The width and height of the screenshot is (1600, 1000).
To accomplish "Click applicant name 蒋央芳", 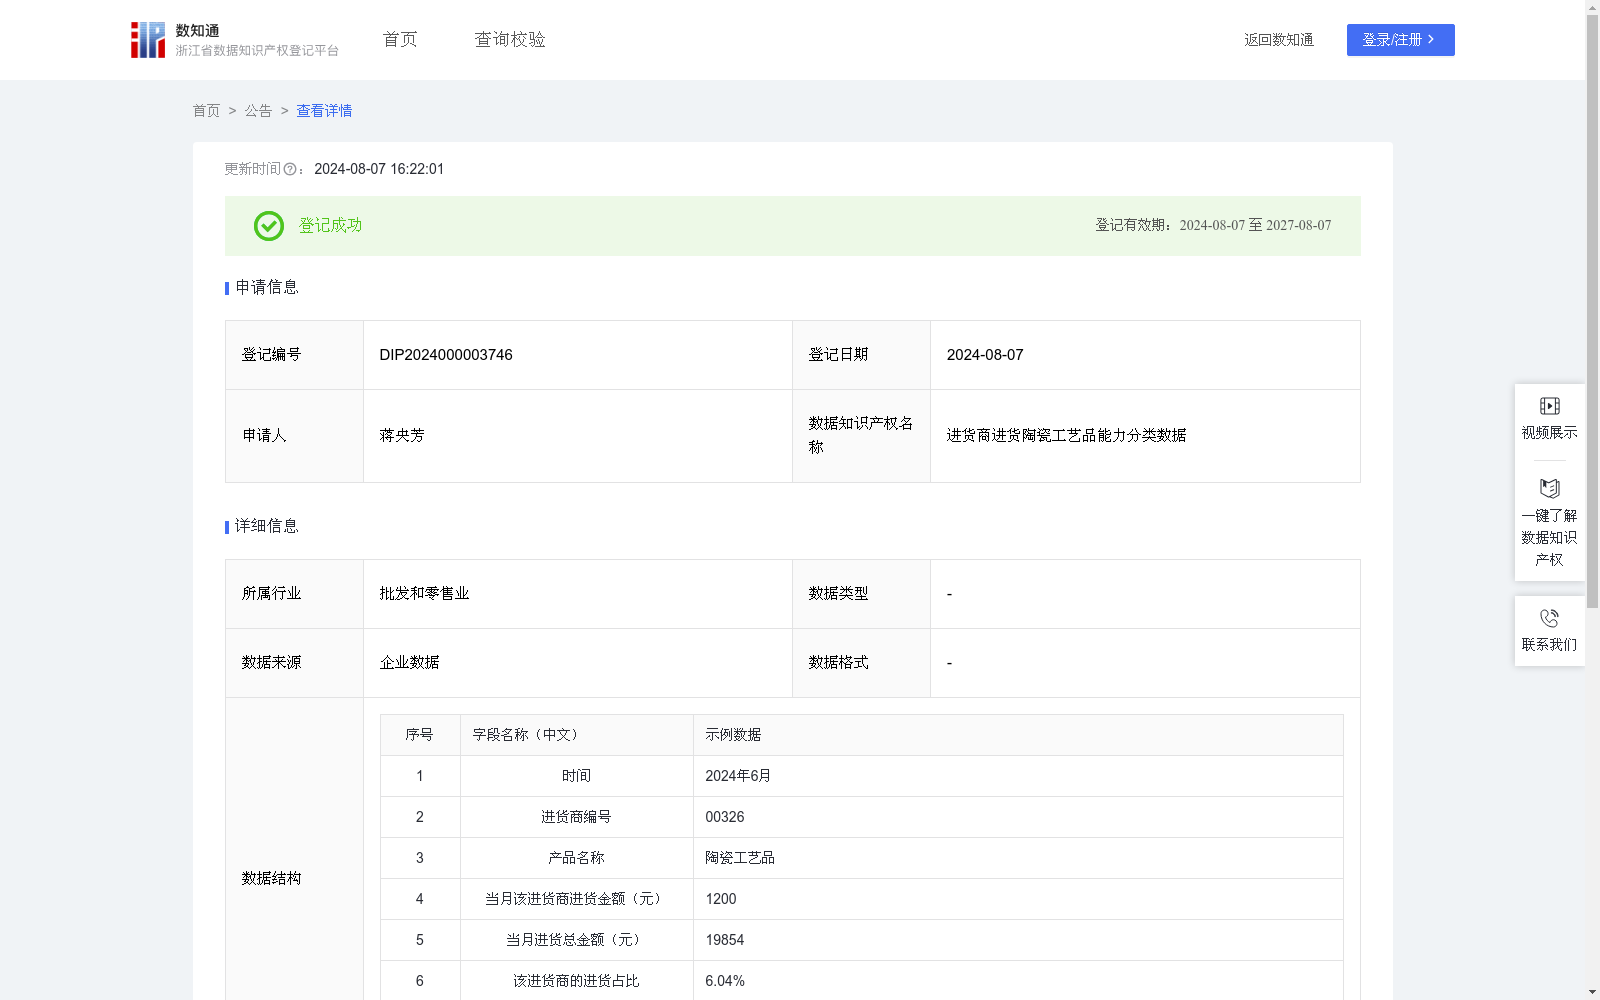I will (x=402, y=436).
